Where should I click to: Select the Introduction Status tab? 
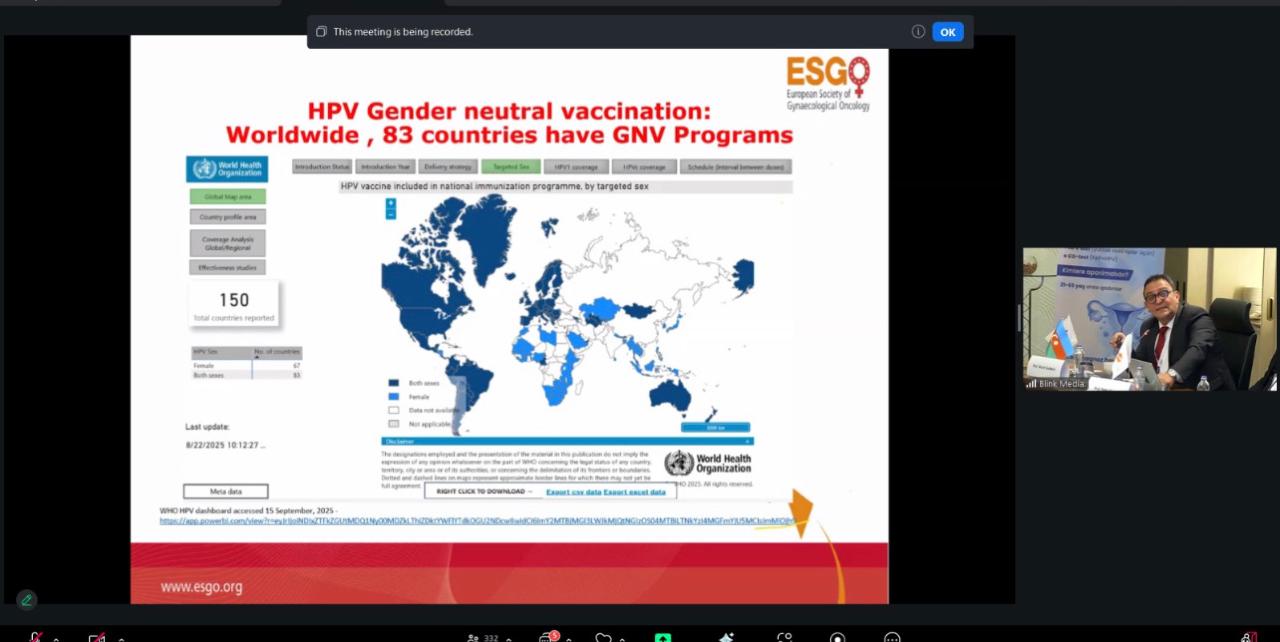(x=321, y=167)
